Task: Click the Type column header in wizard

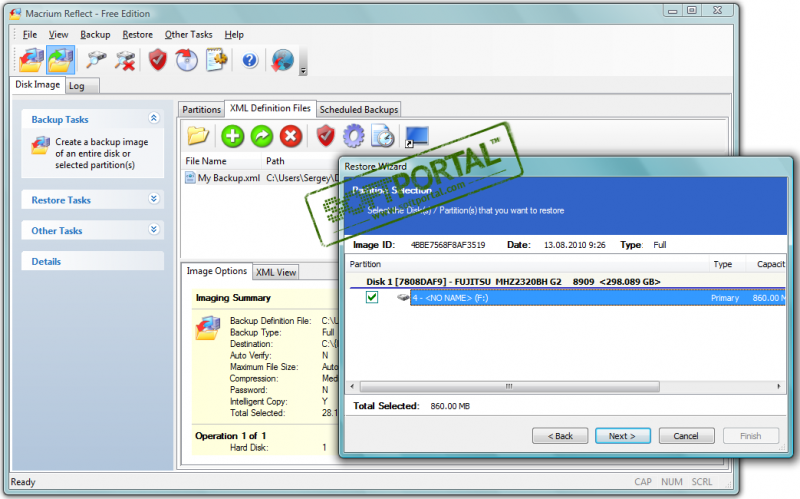Action: tap(727, 264)
